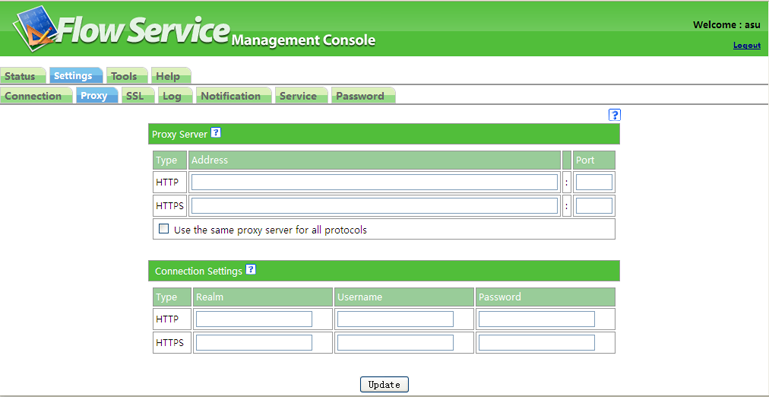This screenshot has height=397, width=769.
Task: Enable Use the same proxy server checkbox
Action: (164, 229)
